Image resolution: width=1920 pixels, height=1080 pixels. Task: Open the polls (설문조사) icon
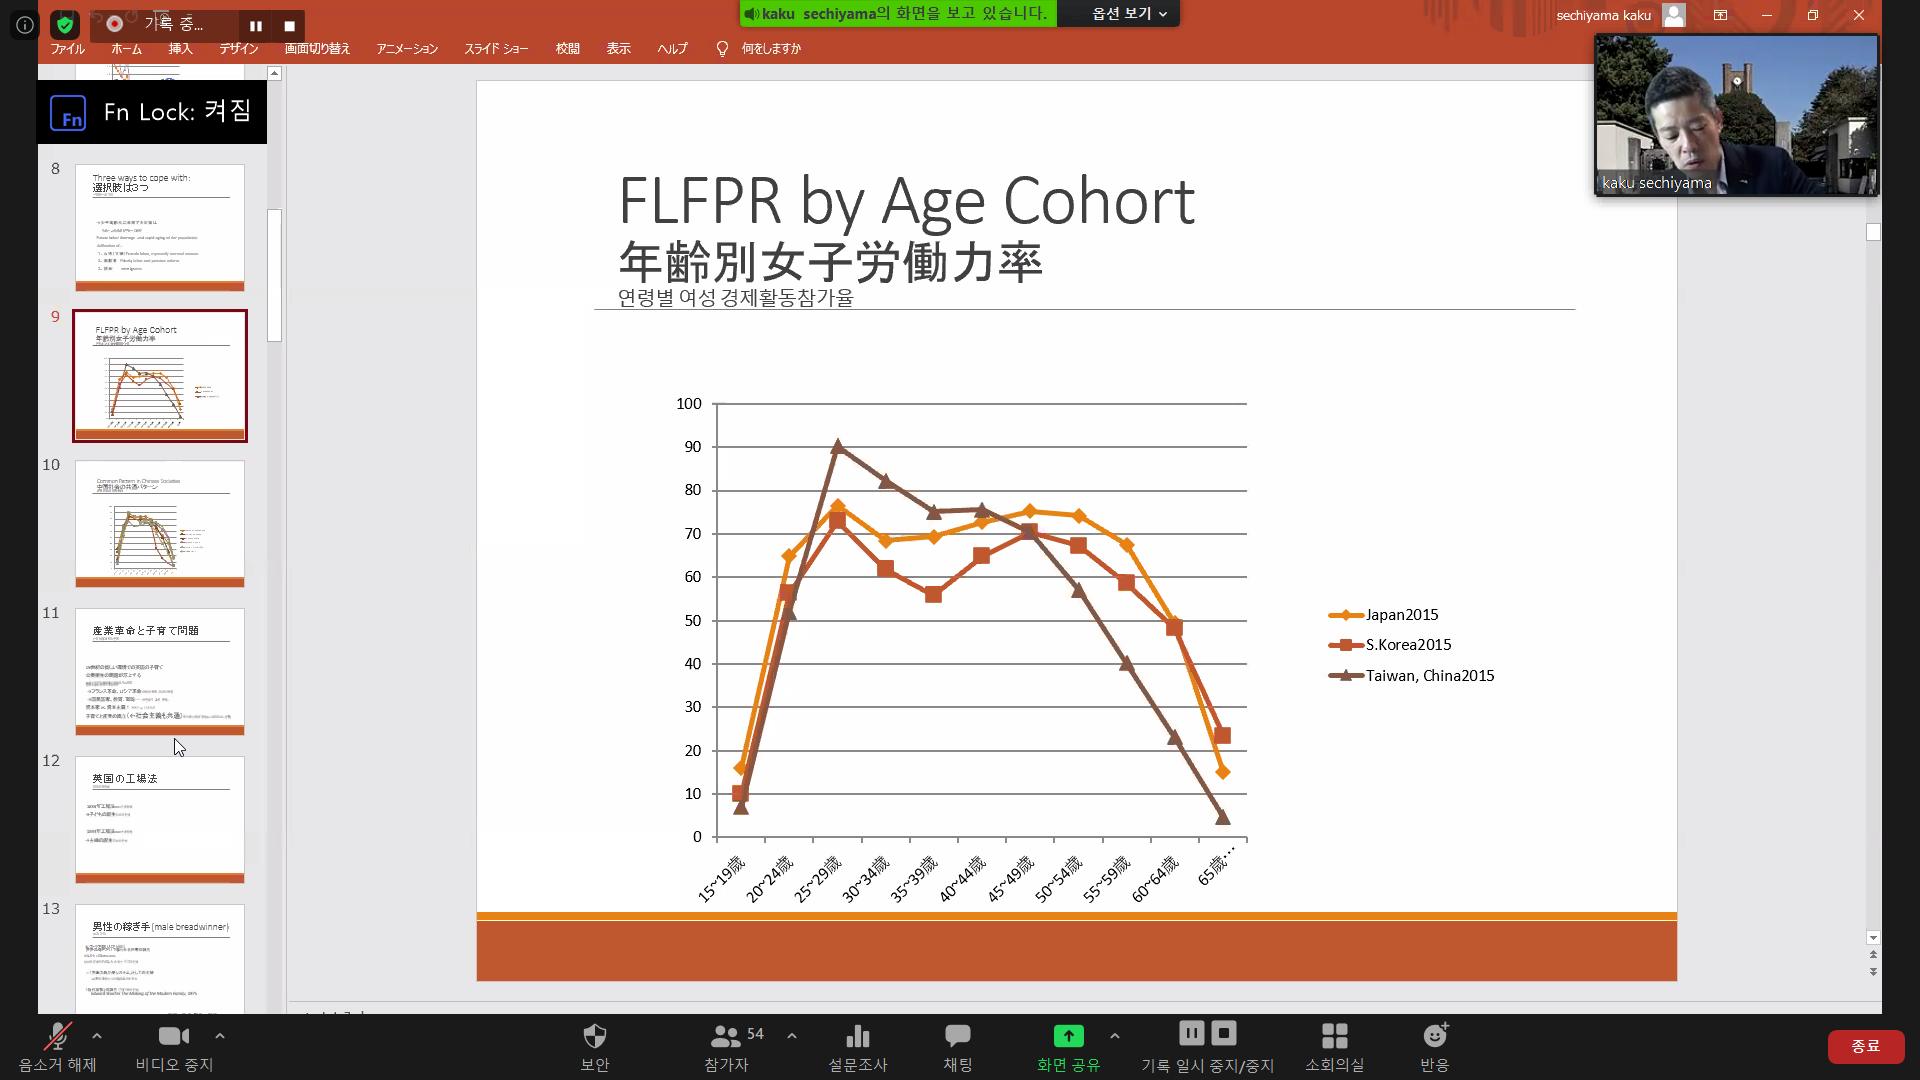pos(857,1037)
